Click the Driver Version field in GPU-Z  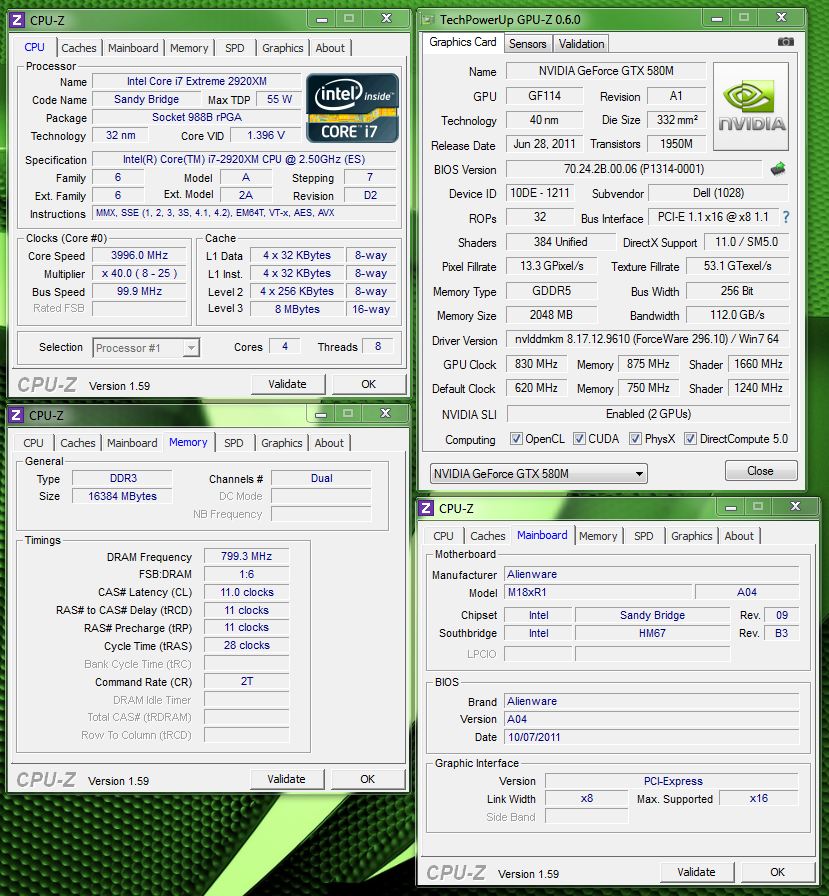coord(647,339)
